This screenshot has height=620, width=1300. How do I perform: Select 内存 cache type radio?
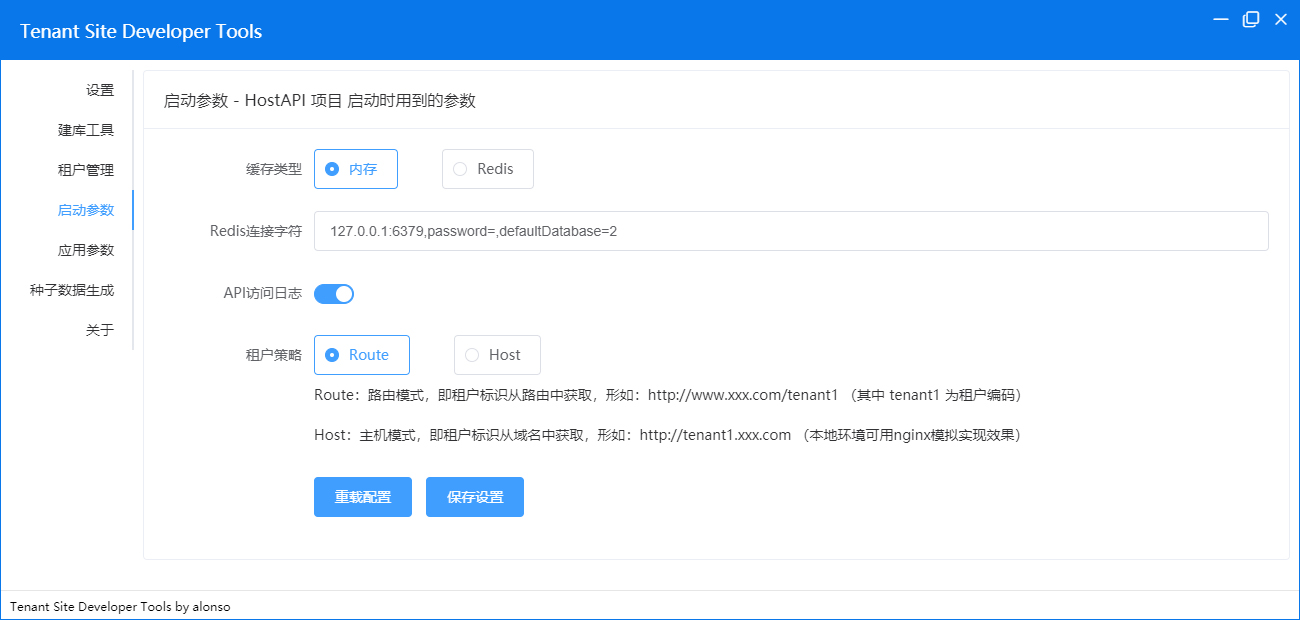click(x=356, y=169)
